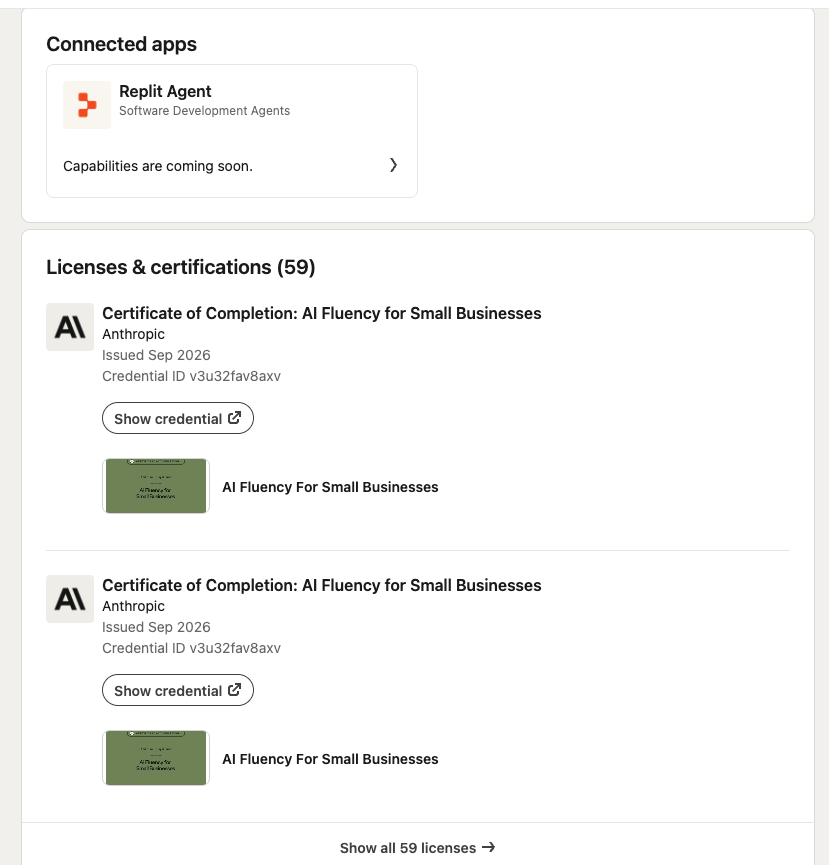Click external link icon in first Show credential

234,418
